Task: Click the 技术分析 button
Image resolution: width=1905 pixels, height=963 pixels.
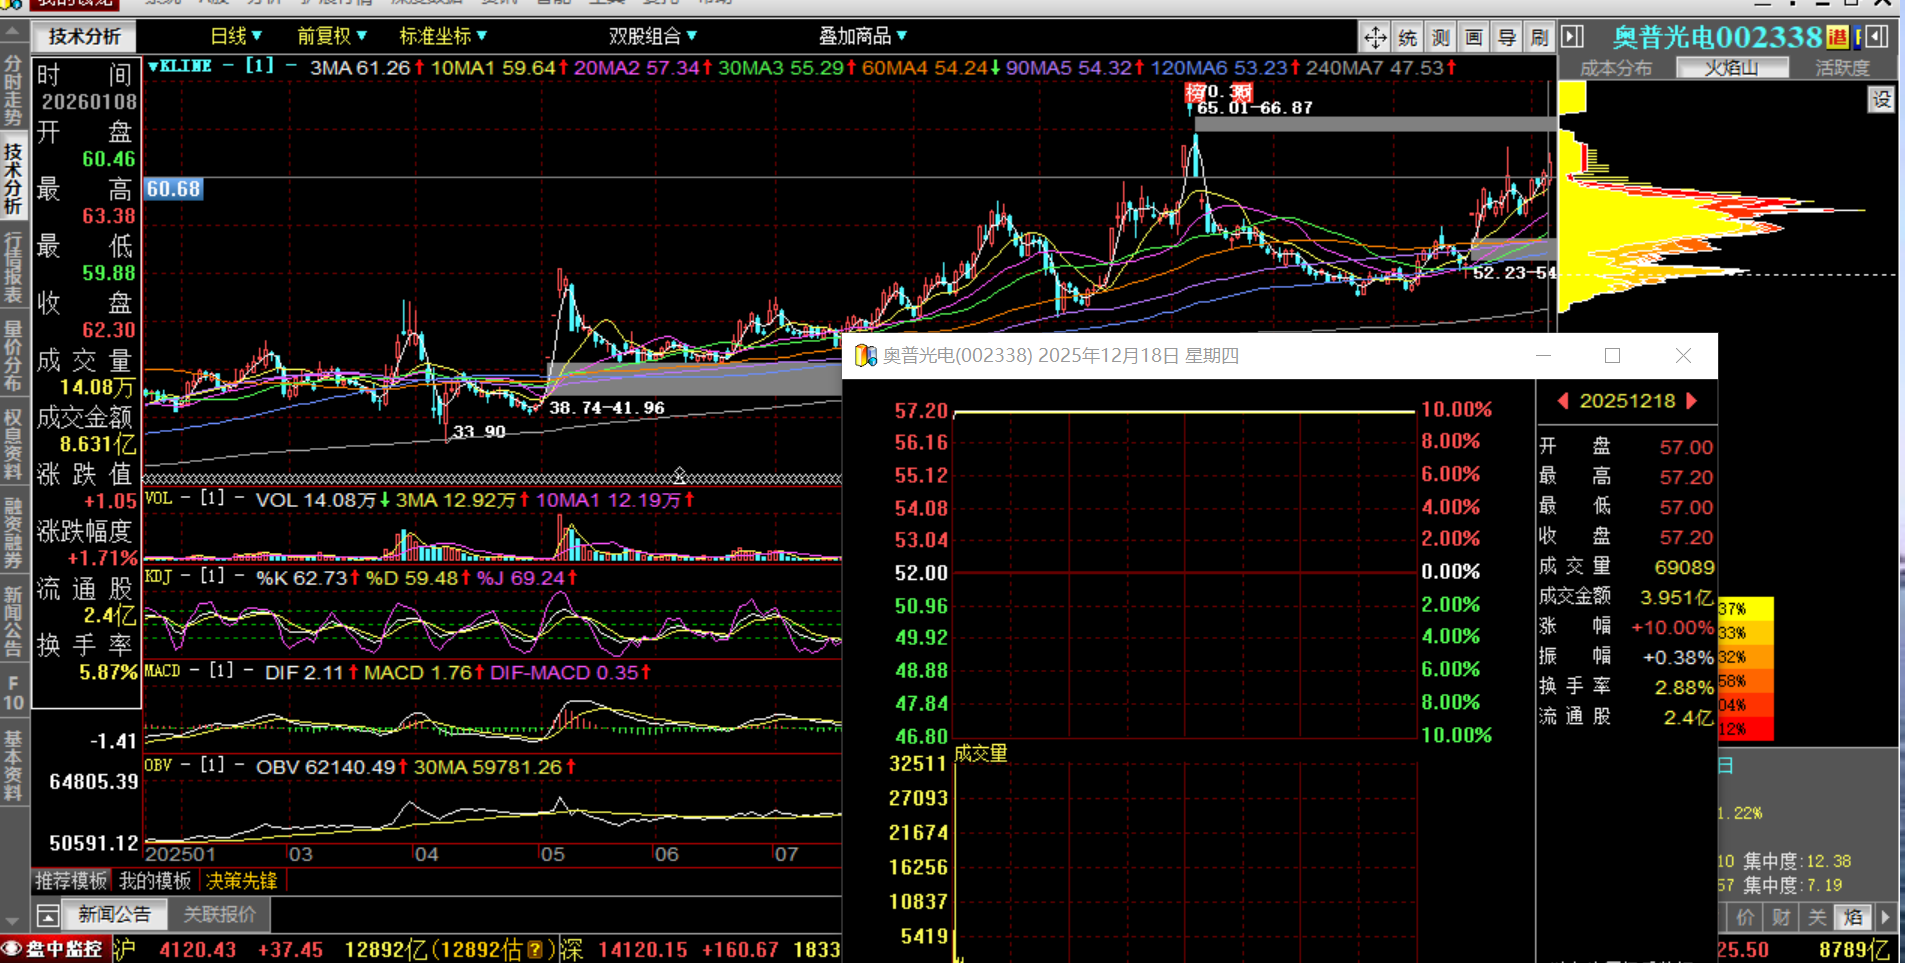Action: click(85, 37)
